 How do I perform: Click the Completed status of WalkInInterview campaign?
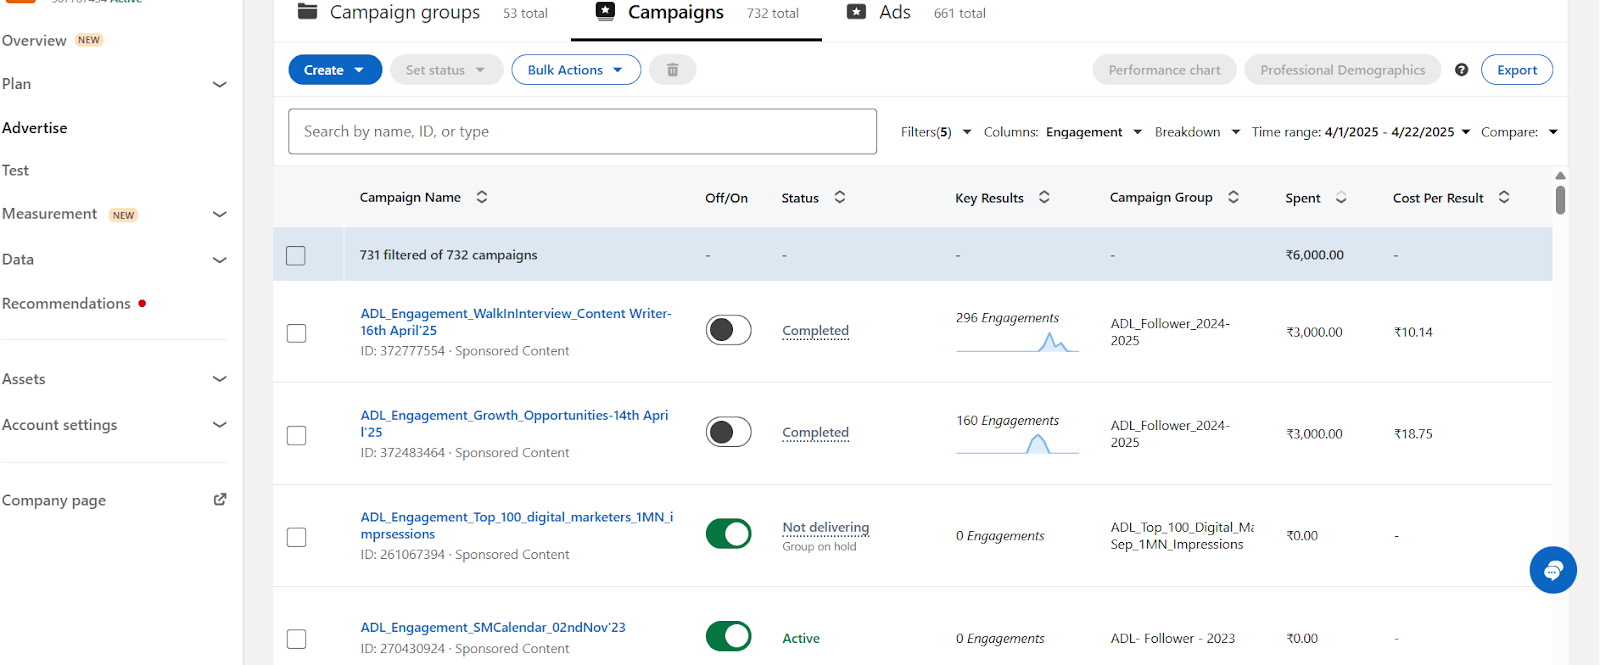[x=816, y=331]
